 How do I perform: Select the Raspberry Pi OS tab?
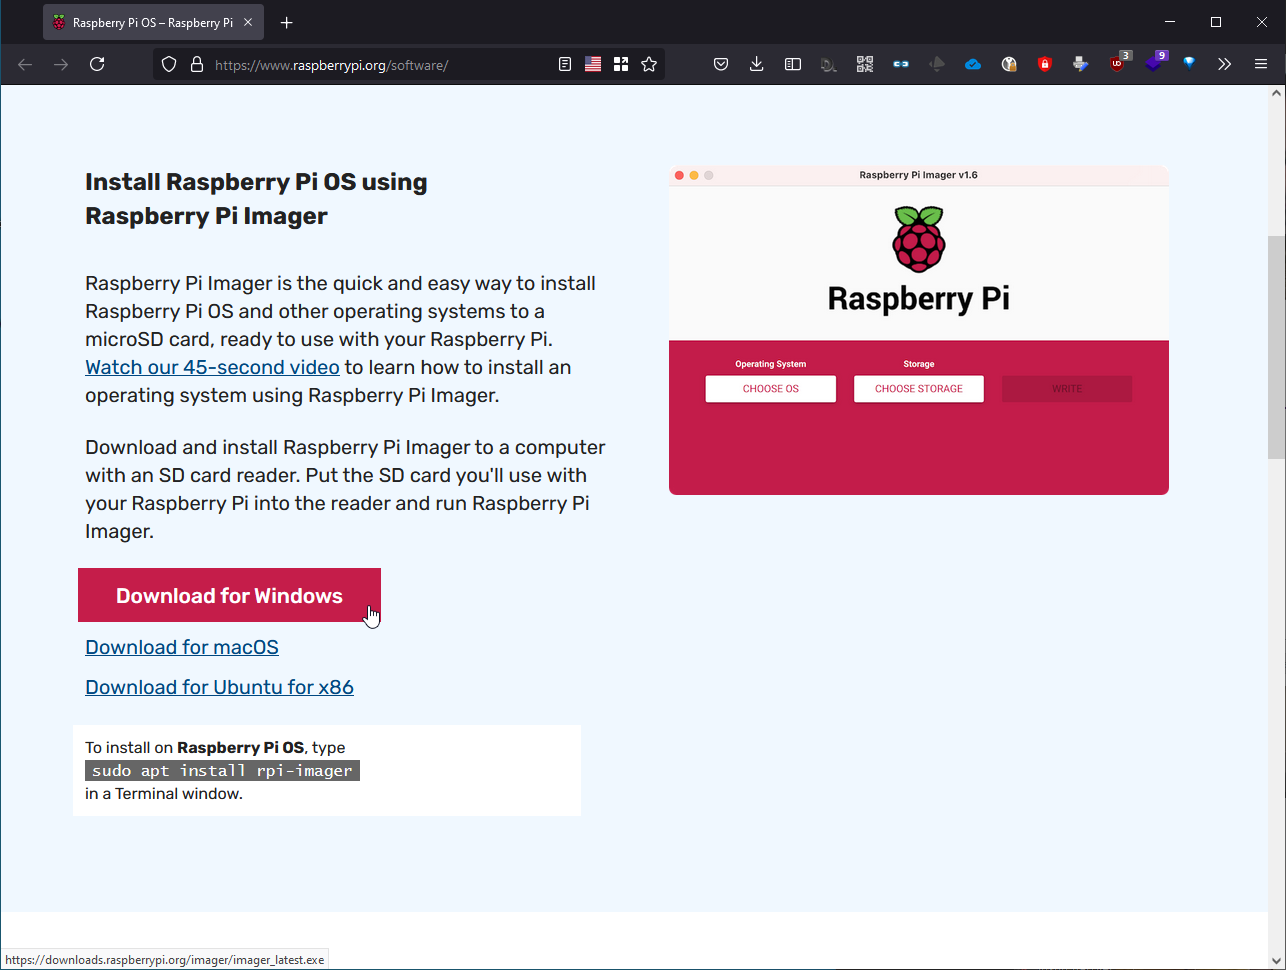[x=154, y=22]
